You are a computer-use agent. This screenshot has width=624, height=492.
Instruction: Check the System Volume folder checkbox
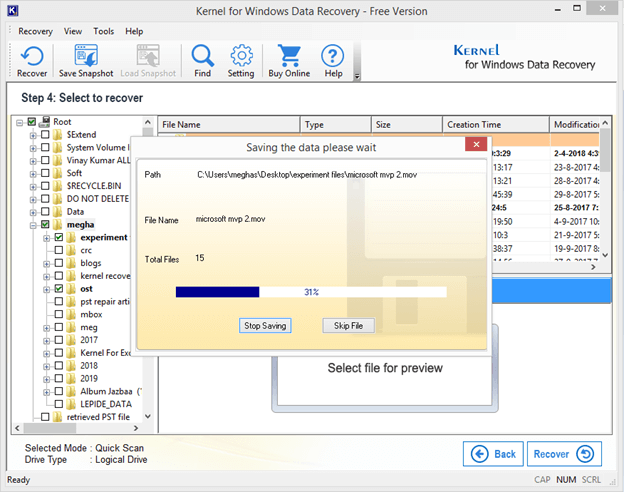tap(45, 147)
